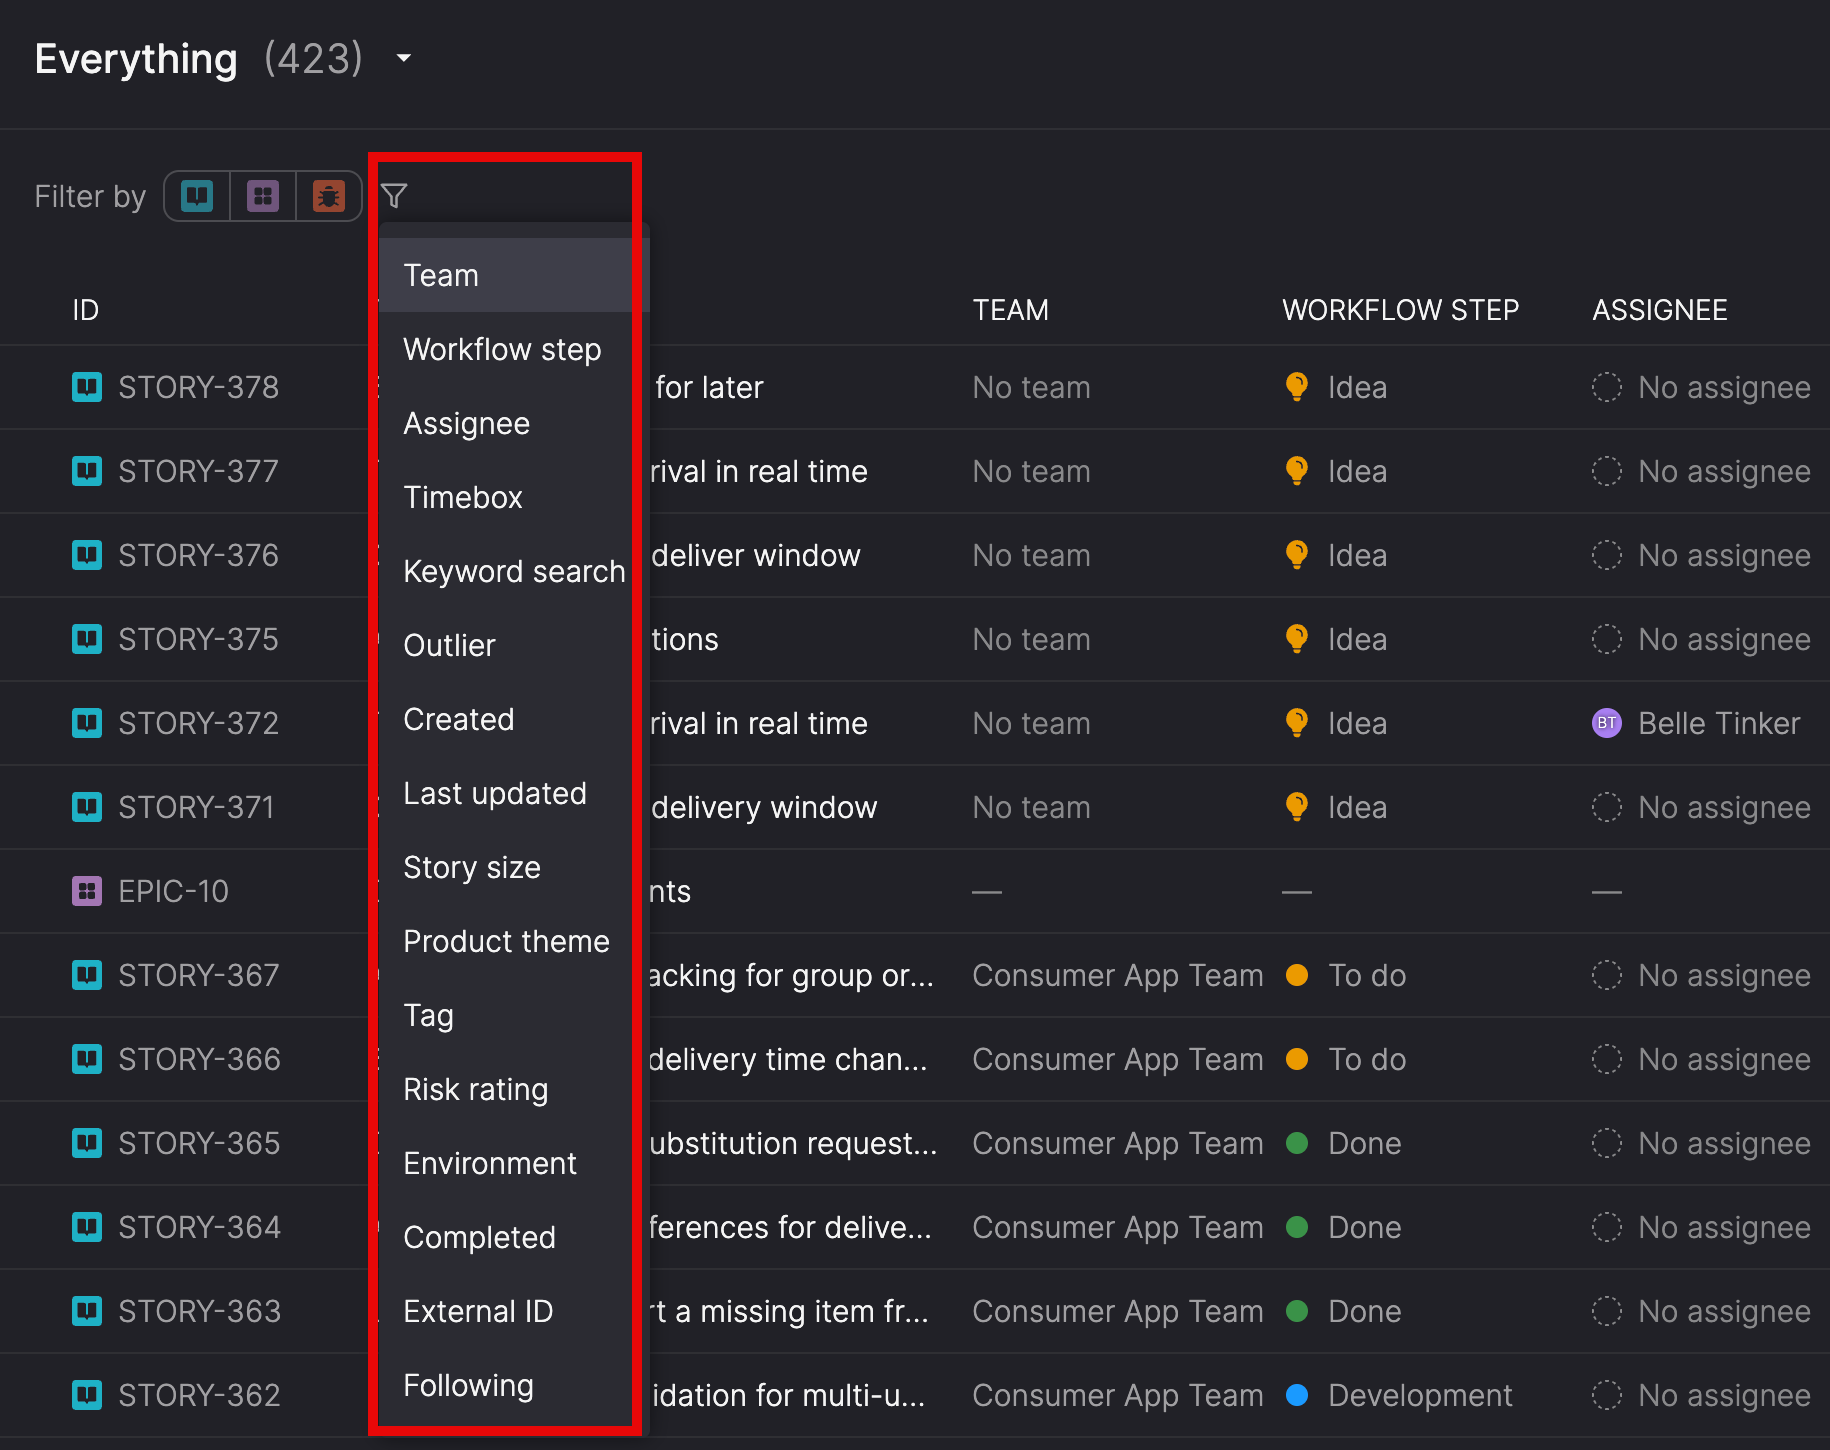Select Environment in the filter menu

click(514, 1163)
